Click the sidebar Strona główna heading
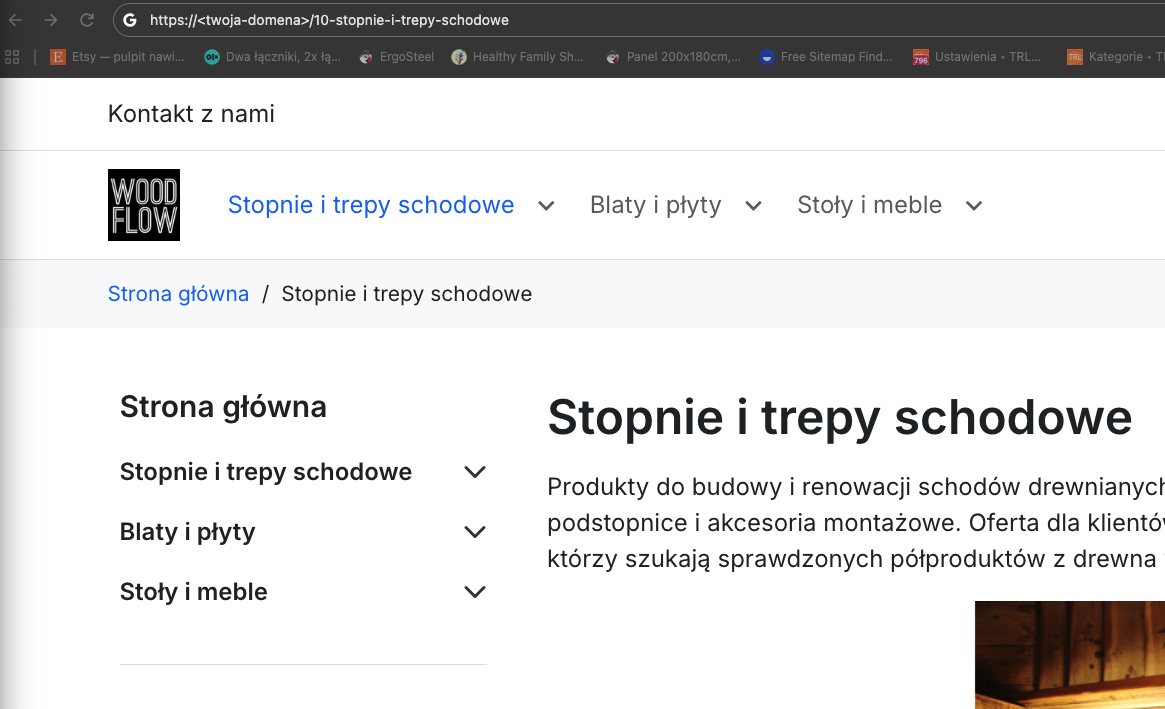The height and width of the screenshot is (709, 1165). click(223, 407)
